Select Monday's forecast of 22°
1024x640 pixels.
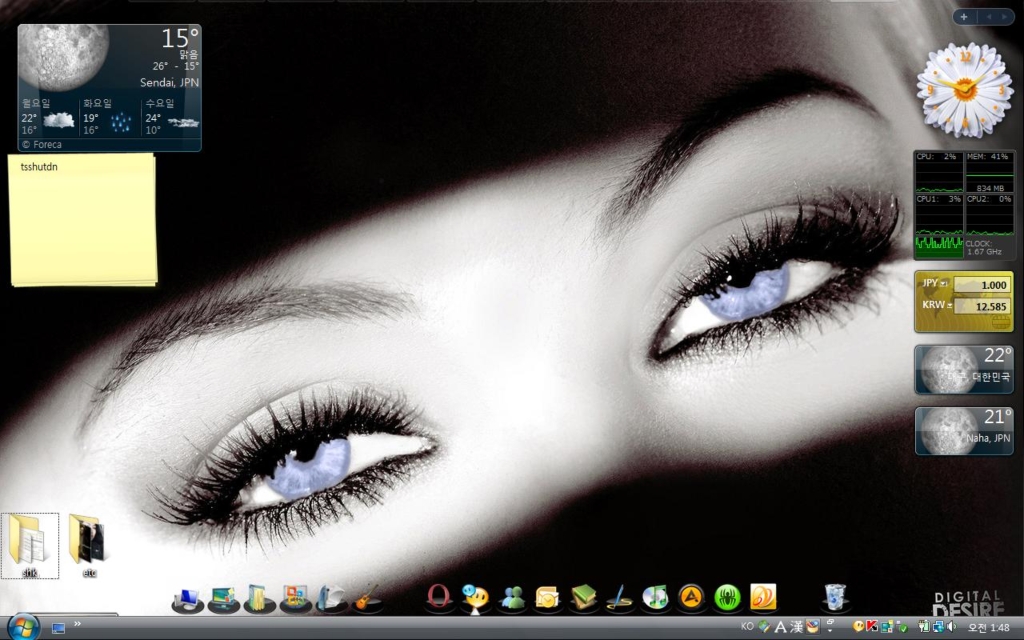(x=48, y=116)
